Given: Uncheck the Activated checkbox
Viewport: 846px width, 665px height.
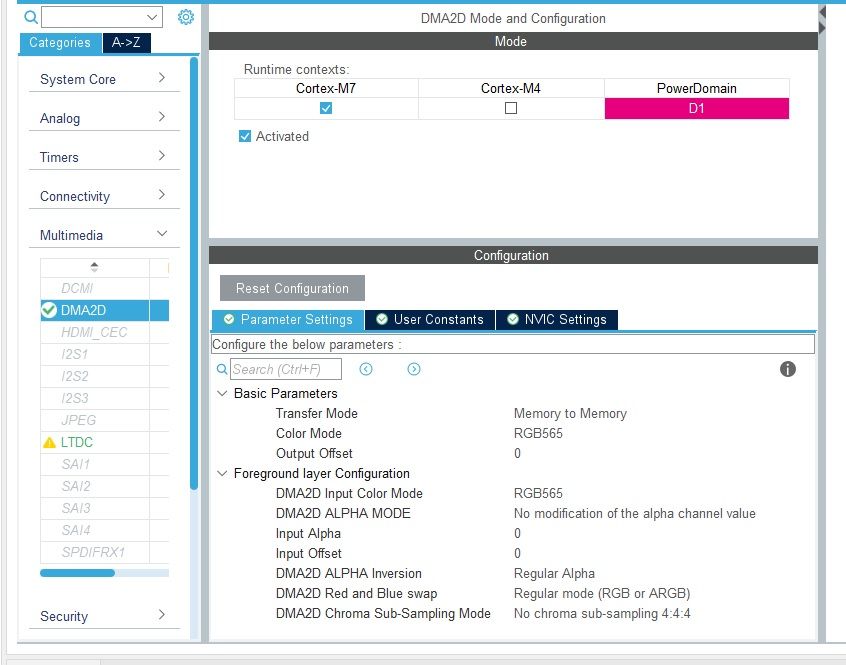Looking at the screenshot, I should click(245, 136).
